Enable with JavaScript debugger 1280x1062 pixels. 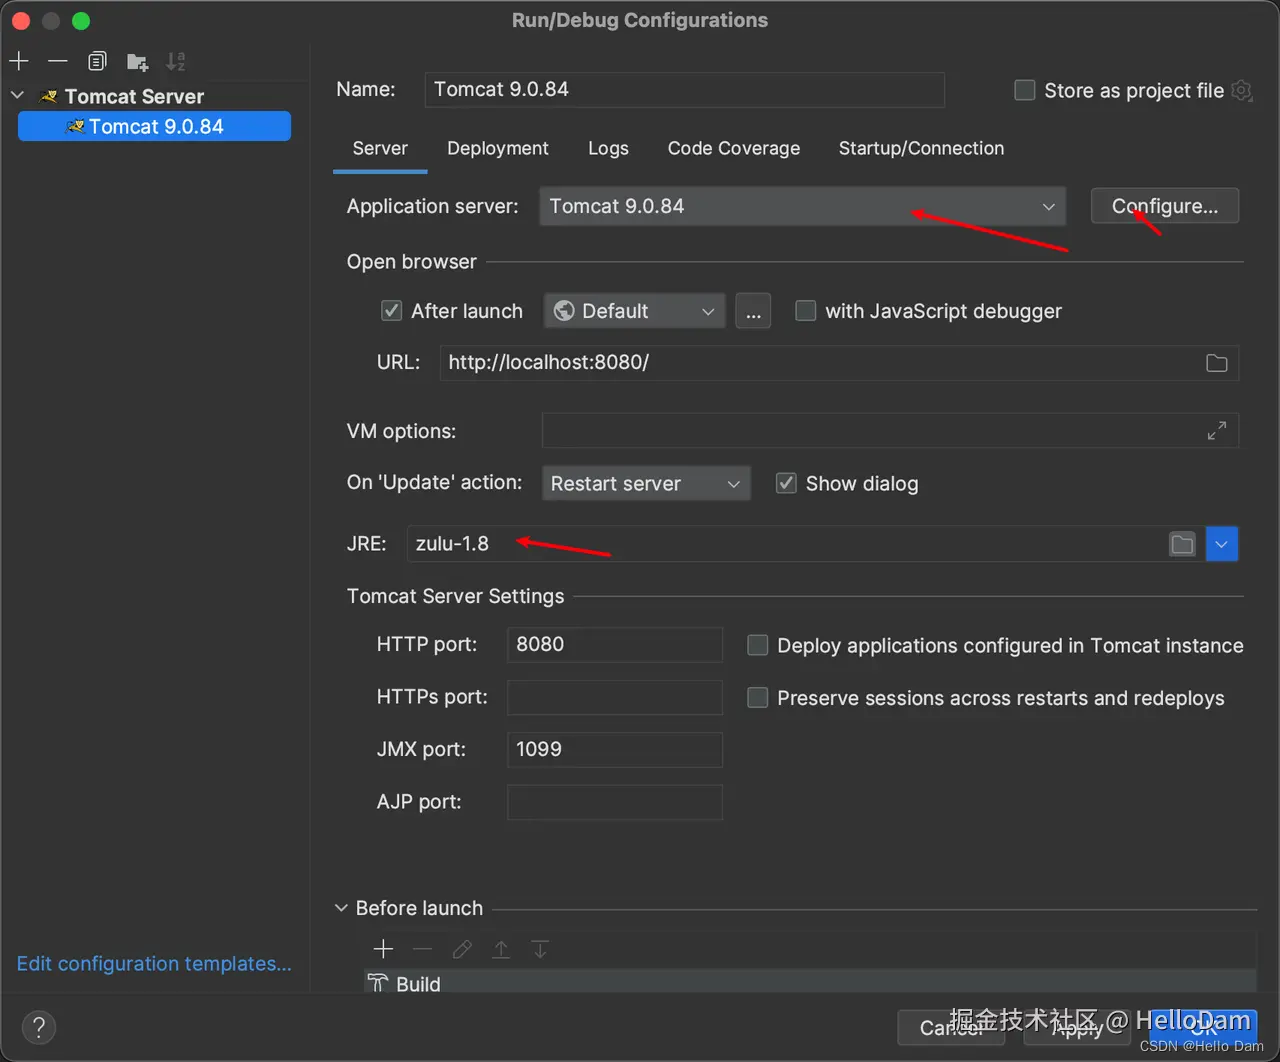805,311
